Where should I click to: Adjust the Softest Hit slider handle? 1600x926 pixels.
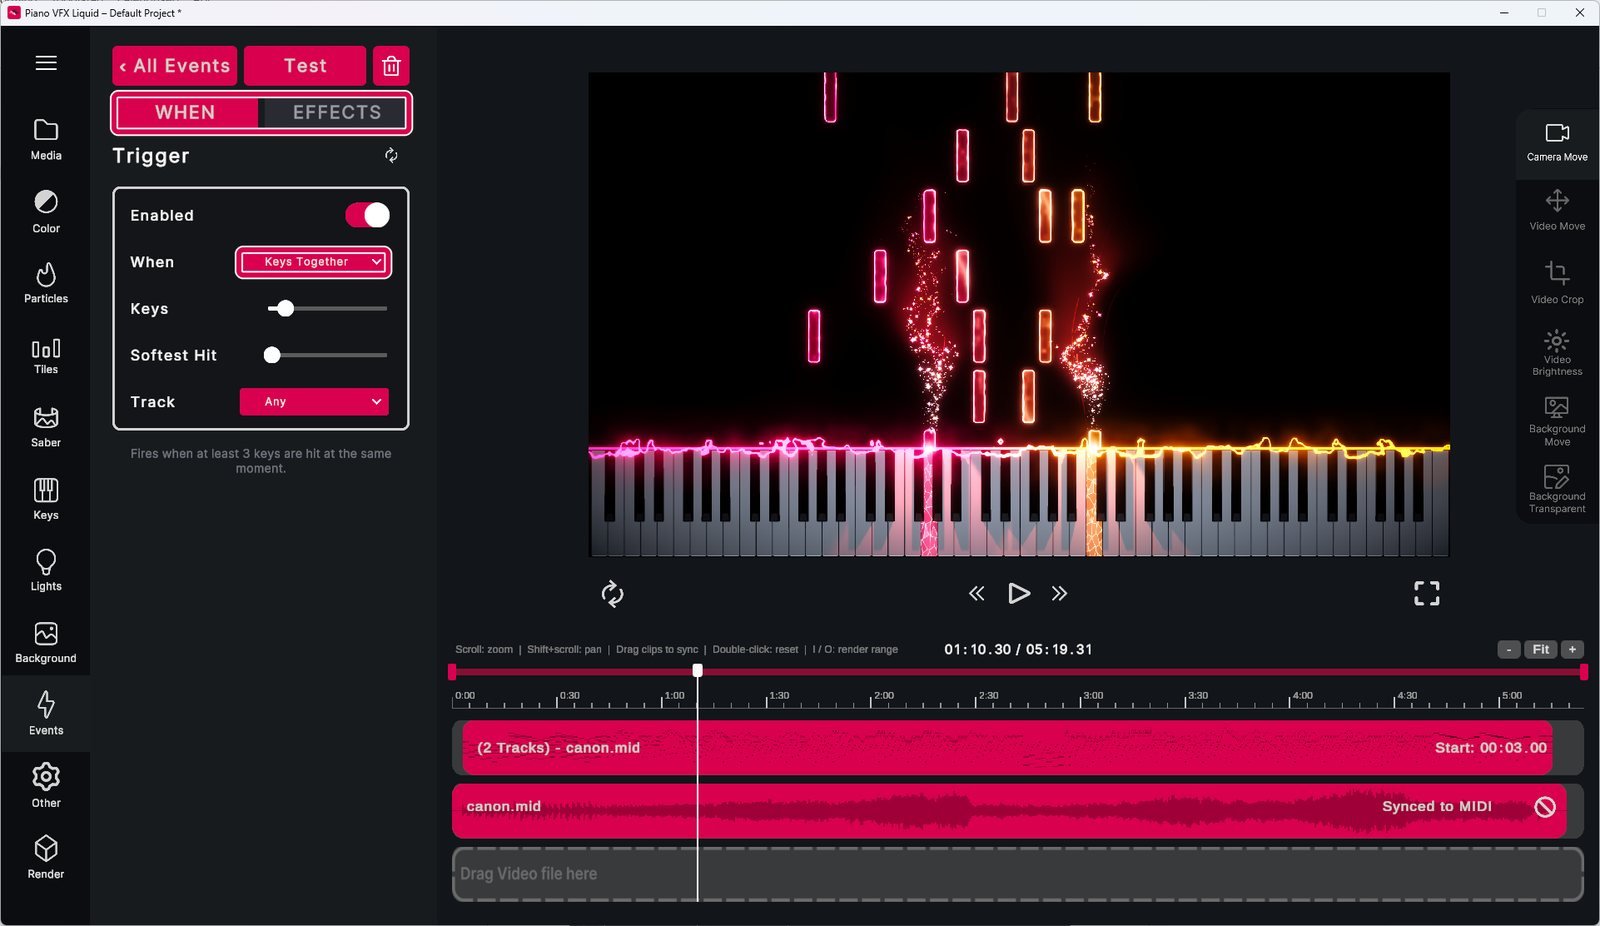click(272, 355)
